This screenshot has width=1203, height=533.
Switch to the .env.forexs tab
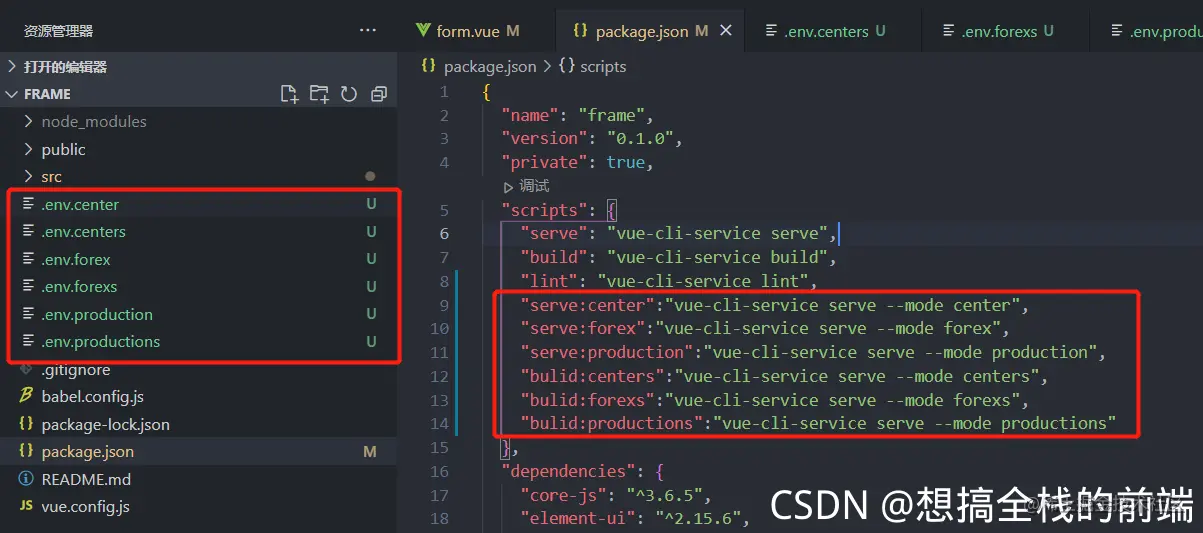[999, 31]
